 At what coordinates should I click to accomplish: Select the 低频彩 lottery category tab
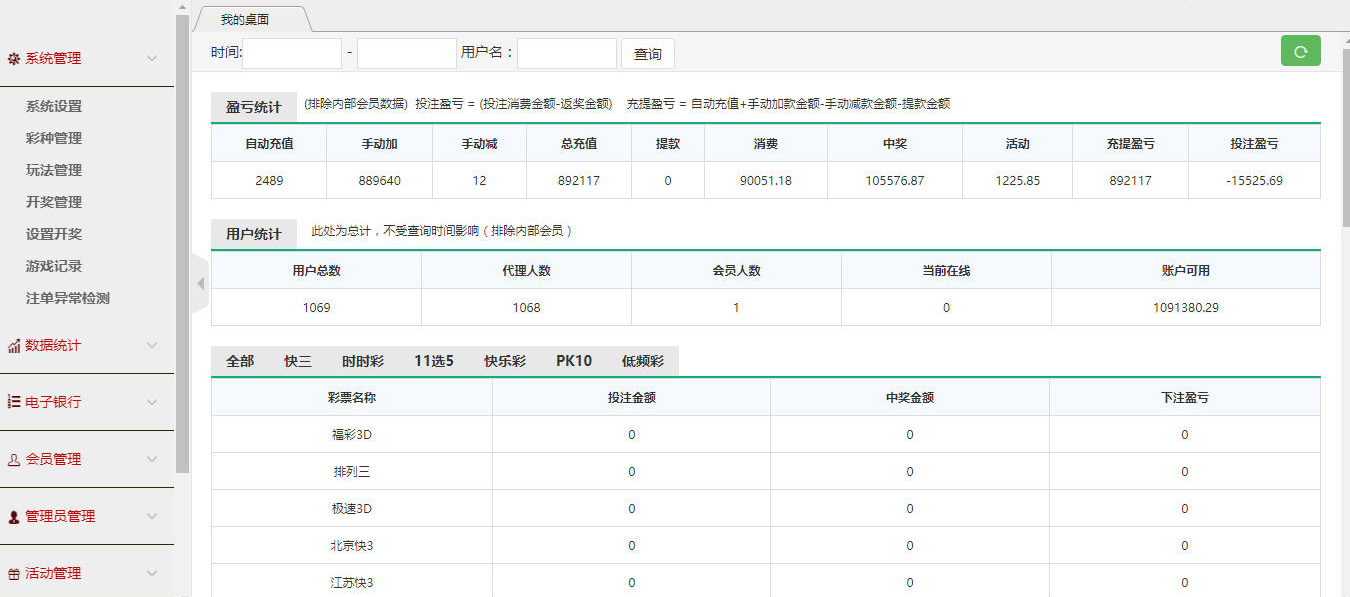click(643, 361)
